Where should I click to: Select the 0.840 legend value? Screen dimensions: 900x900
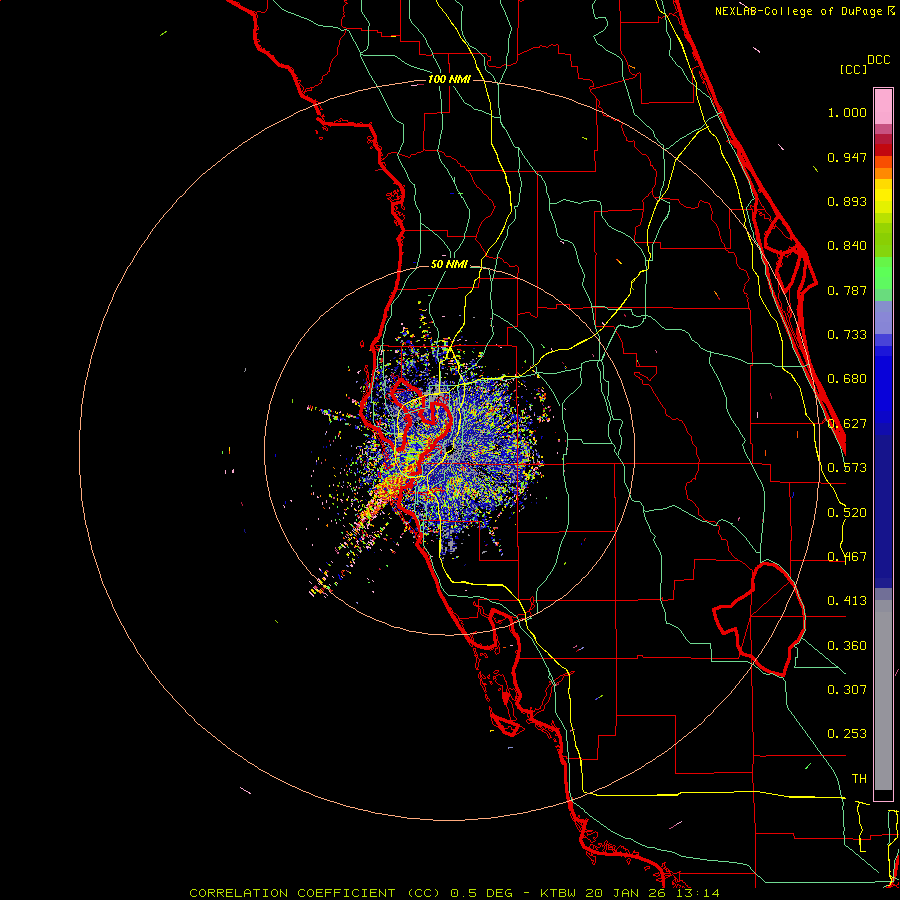point(847,246)
